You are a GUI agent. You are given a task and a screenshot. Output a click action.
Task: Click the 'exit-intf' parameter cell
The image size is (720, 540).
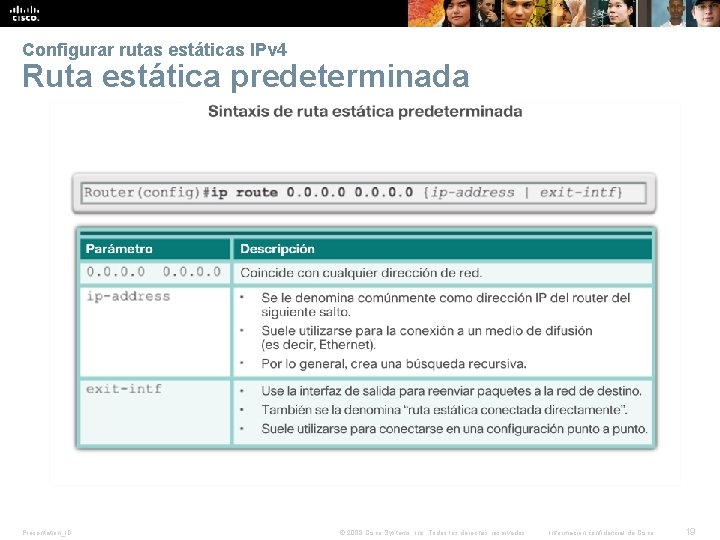click(155, 412)
